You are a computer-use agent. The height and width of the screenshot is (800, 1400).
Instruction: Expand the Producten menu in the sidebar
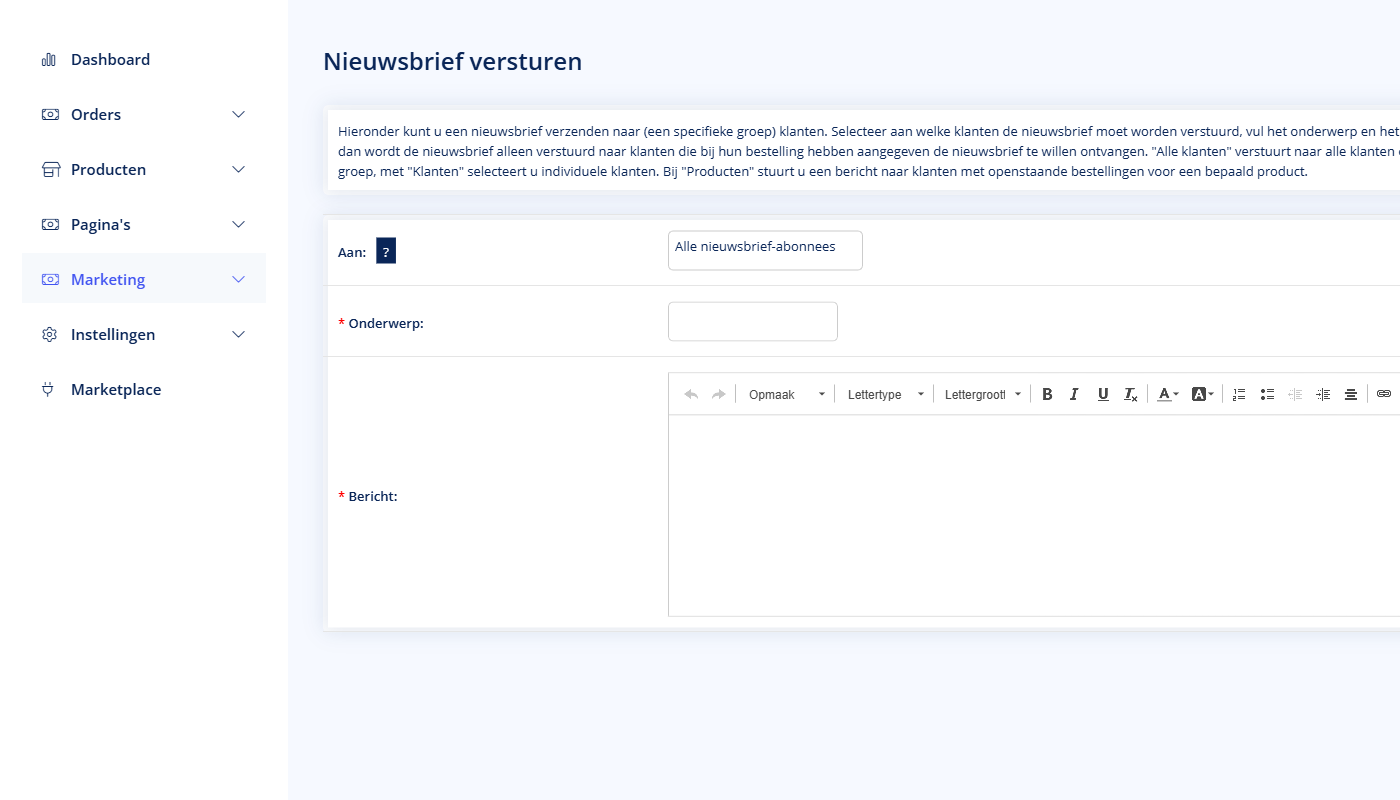coord(108,169)
